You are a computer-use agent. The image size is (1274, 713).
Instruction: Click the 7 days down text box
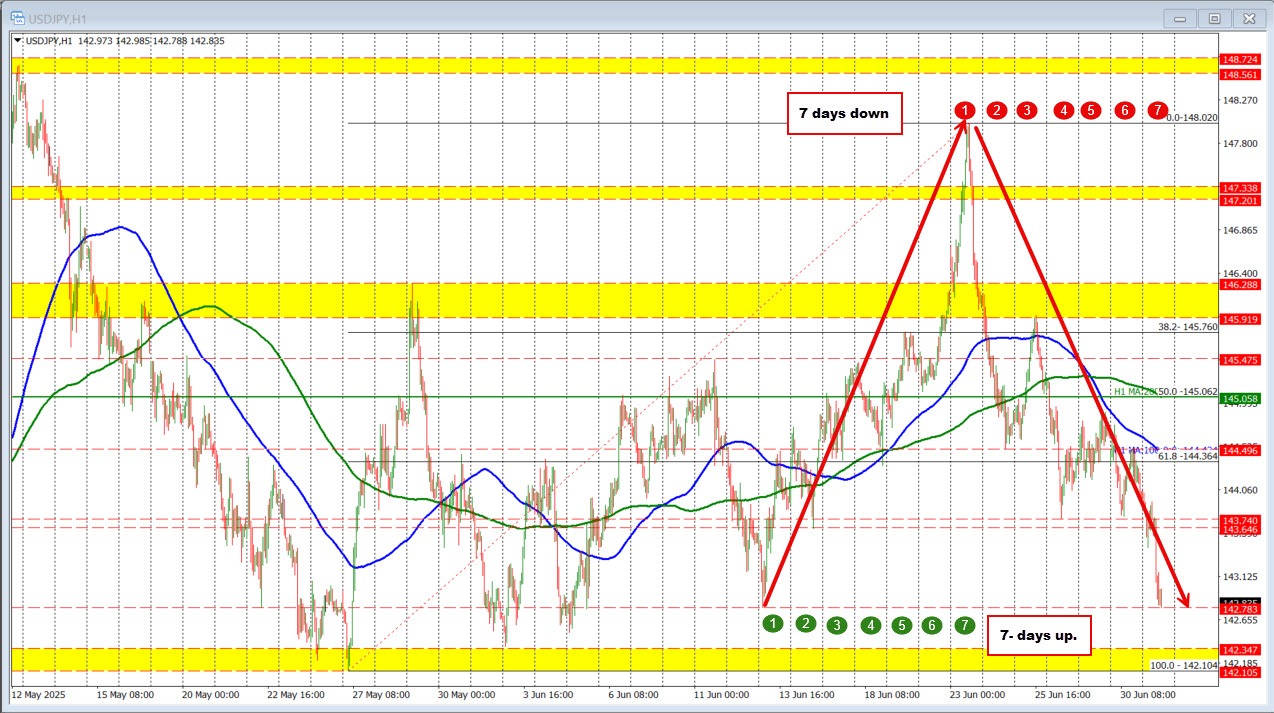pos(845,113)
